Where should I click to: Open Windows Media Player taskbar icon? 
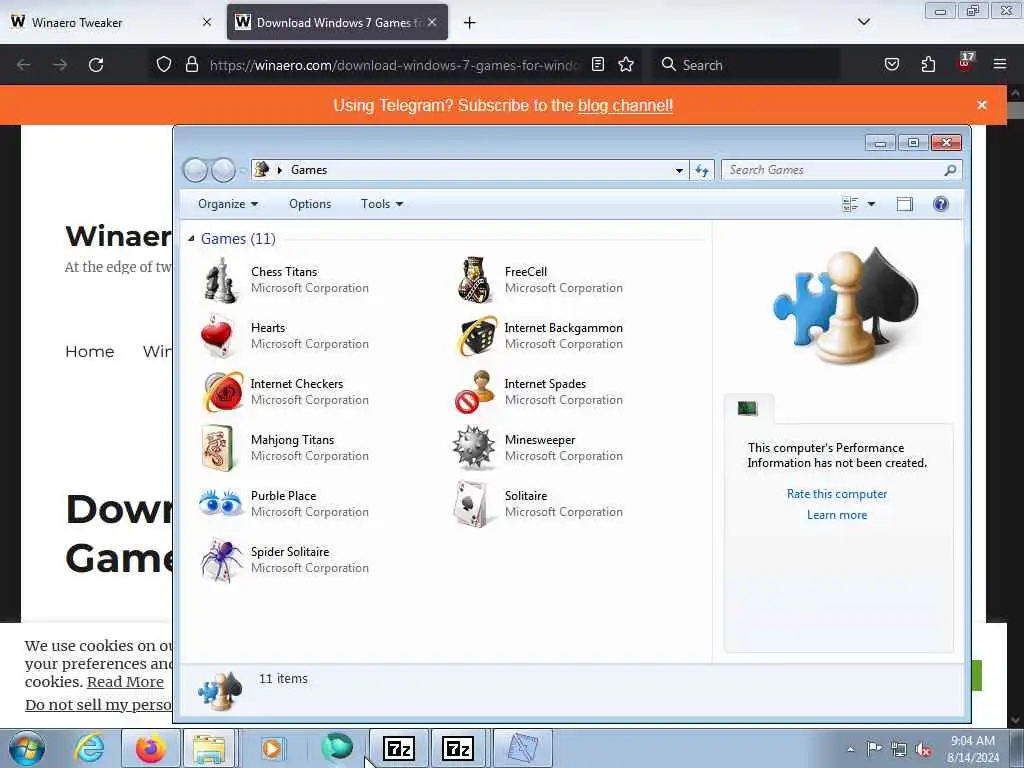pyautogui.click(x=272, y=748)
